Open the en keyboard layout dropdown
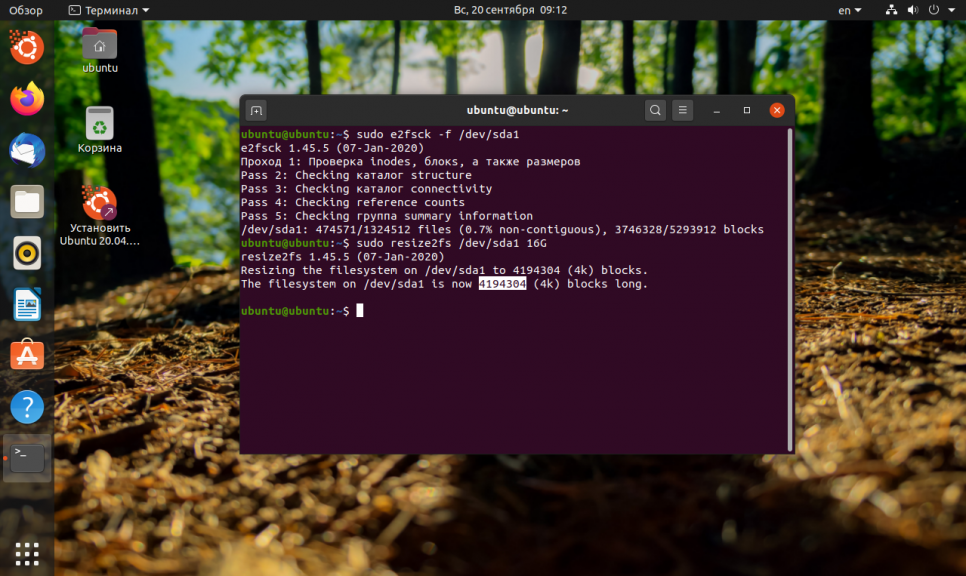966x576 pixels. pyautogui.click(x=850, y=10)
